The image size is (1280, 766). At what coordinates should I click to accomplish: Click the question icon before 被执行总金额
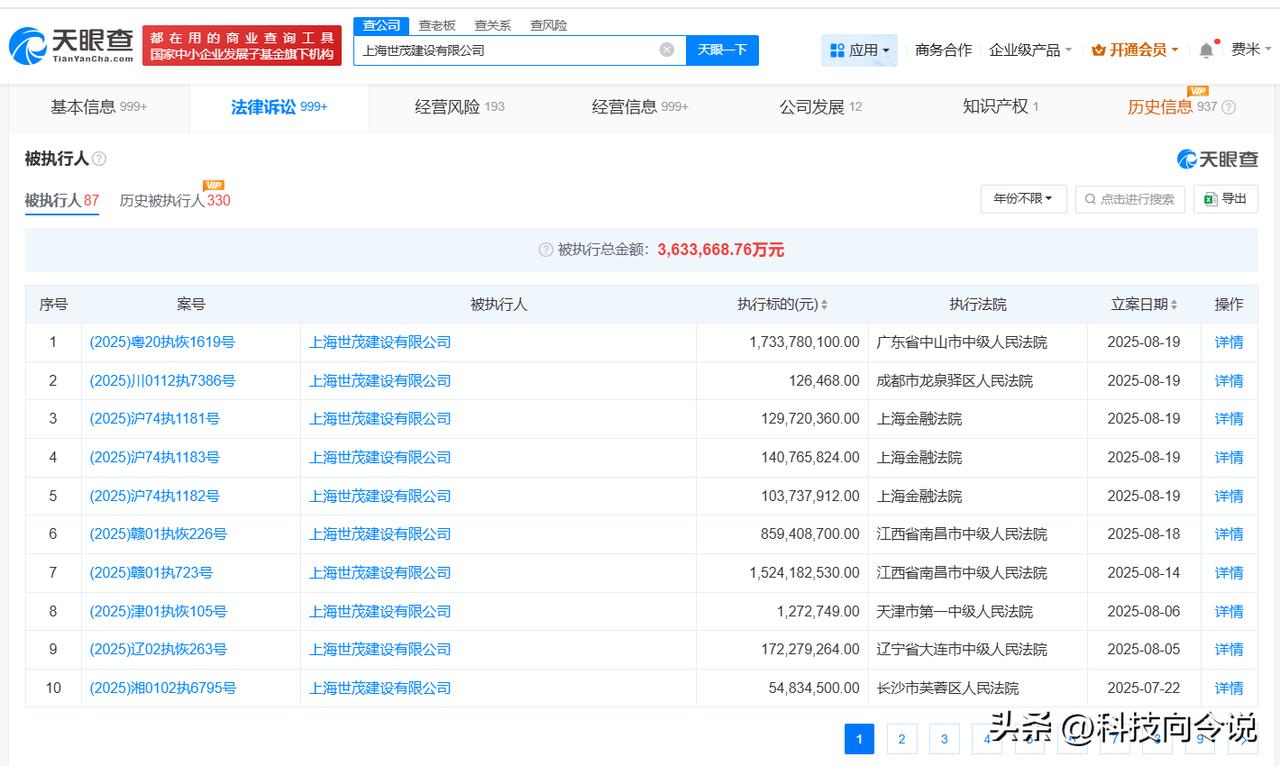[x=546, y=250]
